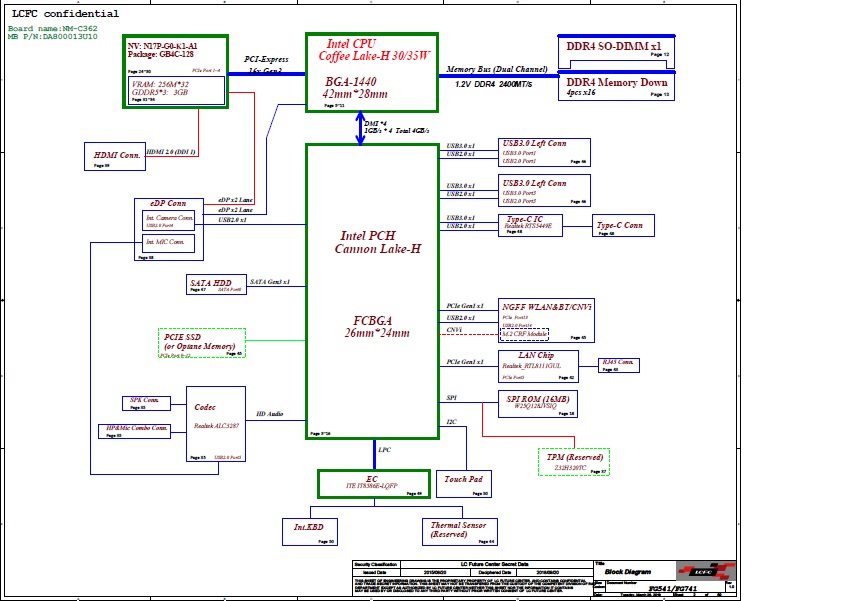Select the SPI ROM (16MB) block
Viewport: 851px width, 601px height.
click(x=538, y=404)
